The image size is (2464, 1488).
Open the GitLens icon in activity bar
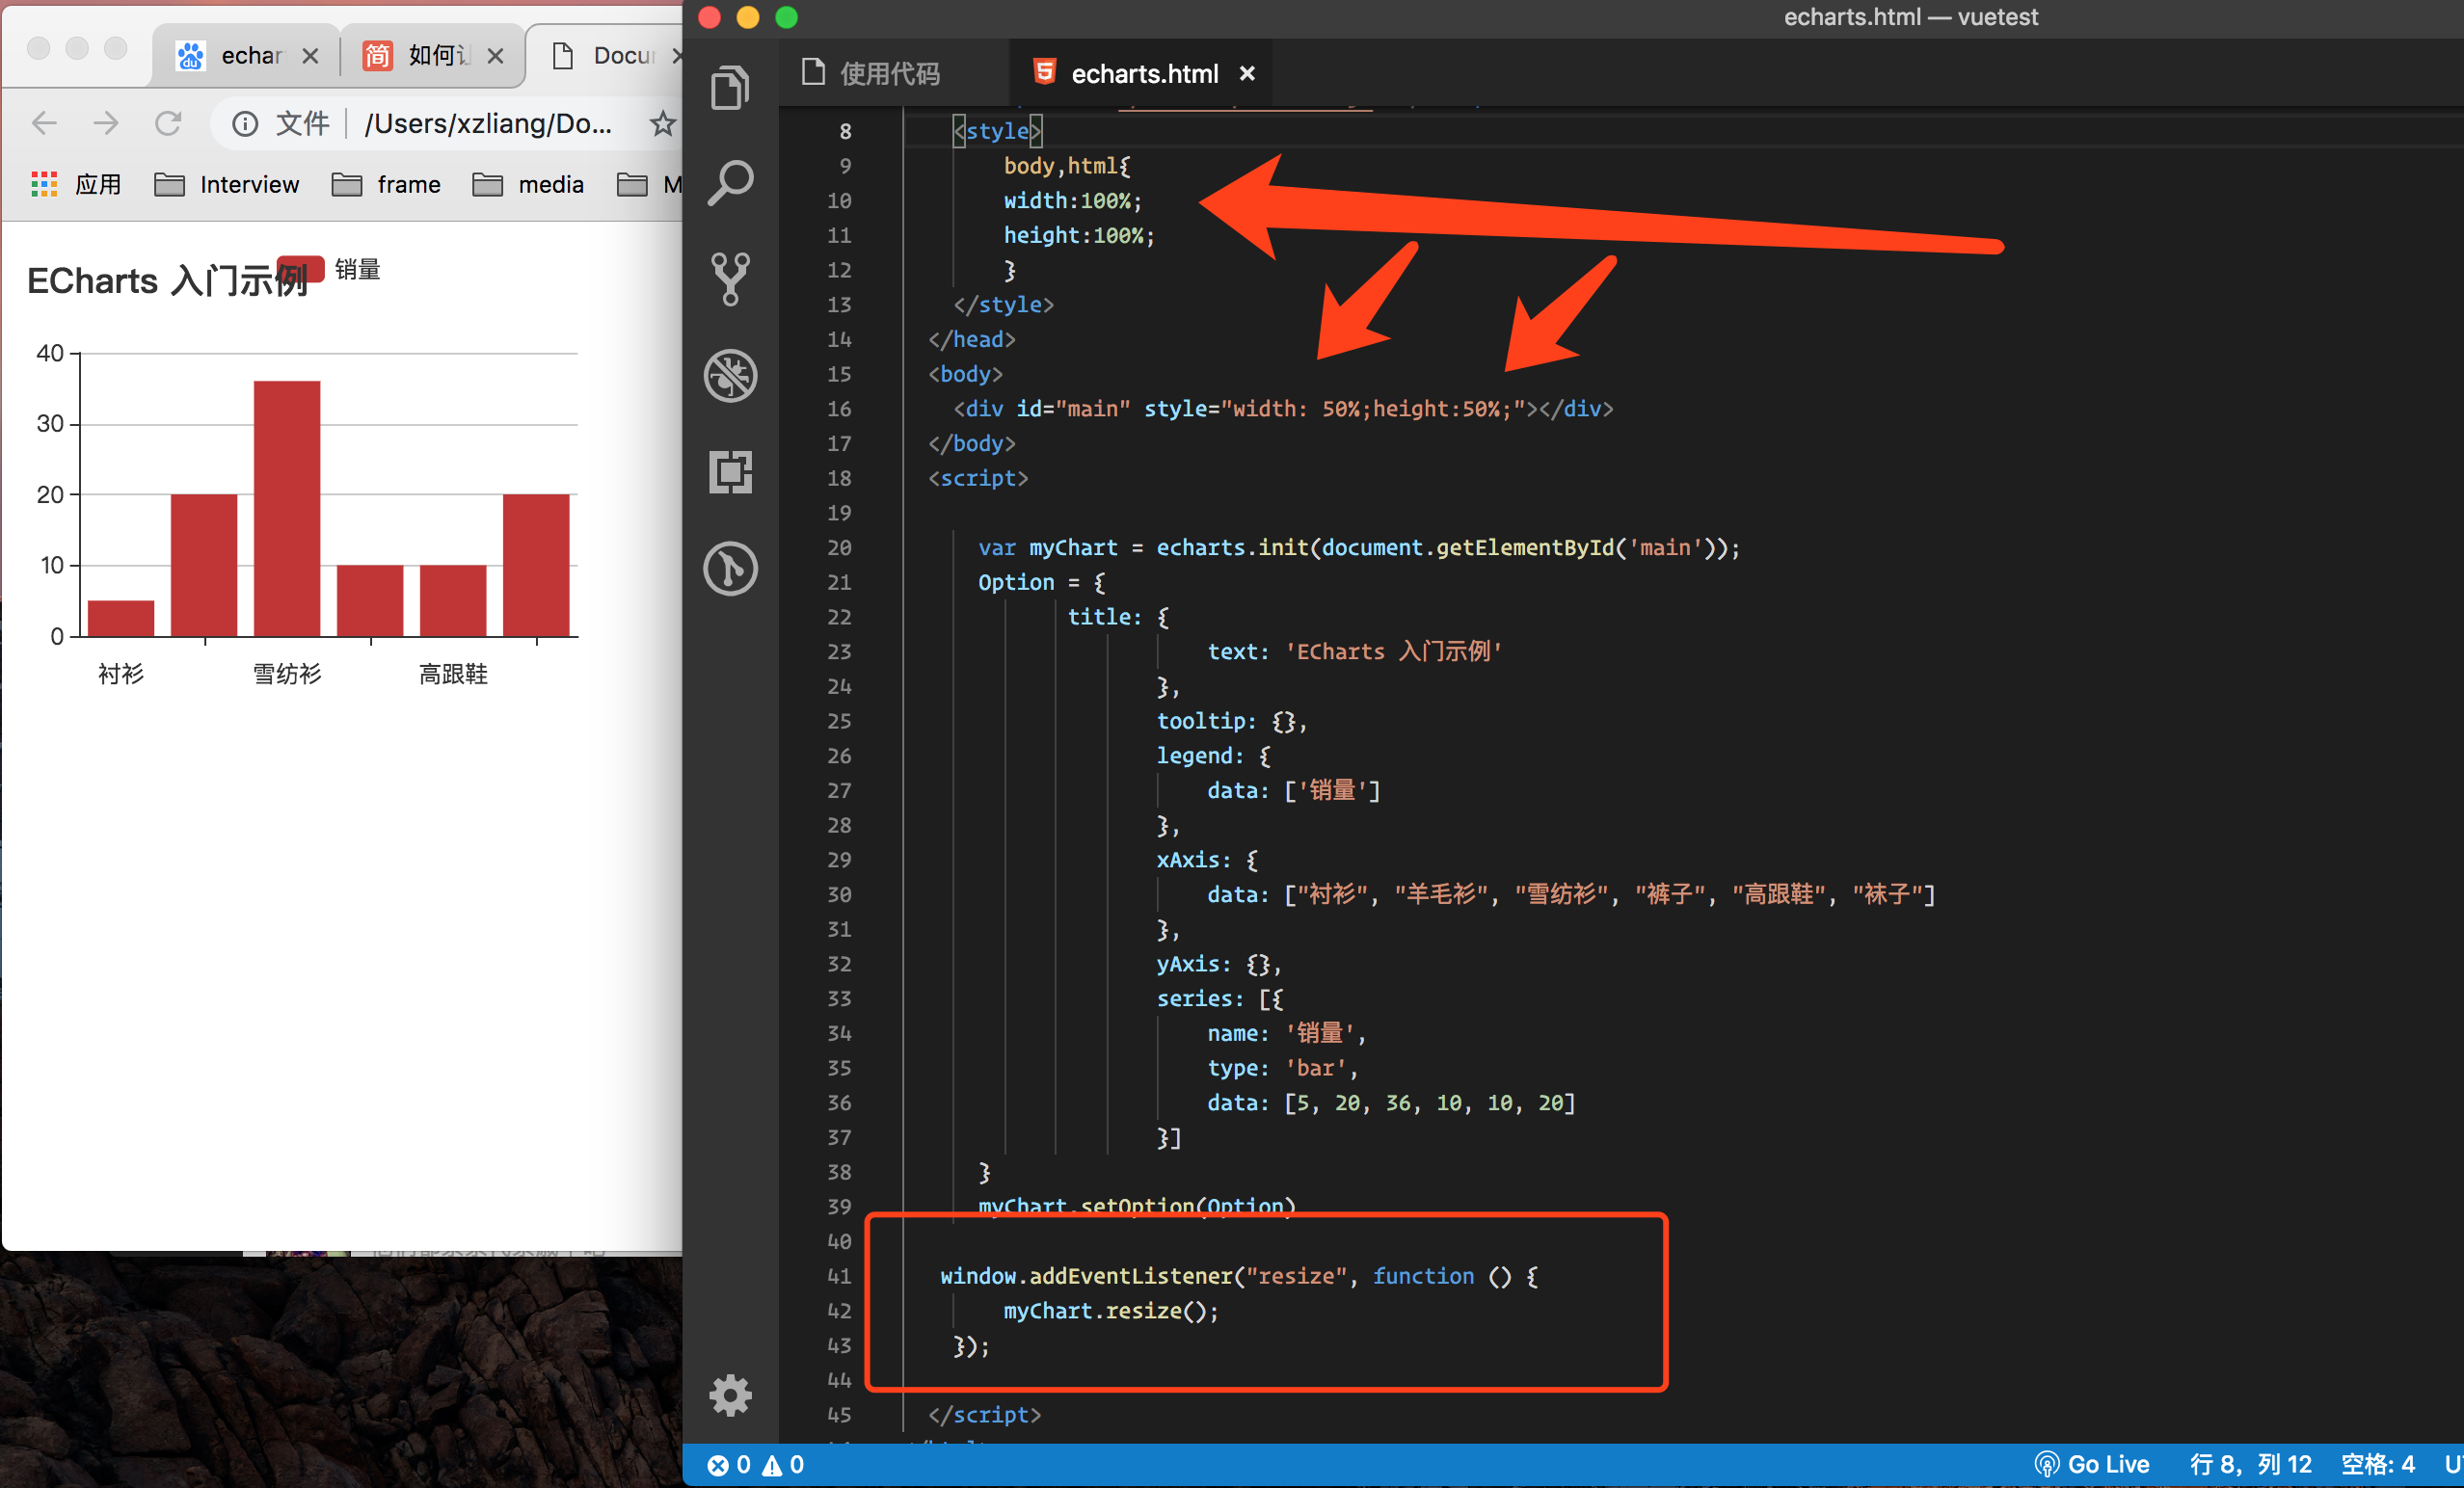(x=730, y=568)
